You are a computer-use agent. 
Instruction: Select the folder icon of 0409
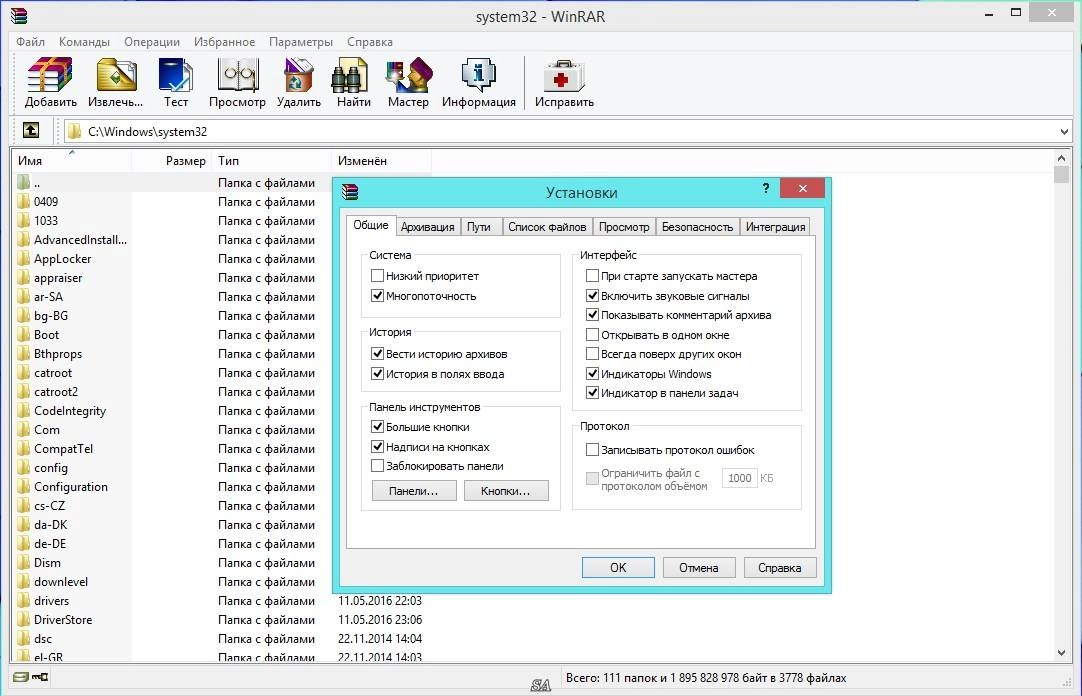click(x=24, y=201)
